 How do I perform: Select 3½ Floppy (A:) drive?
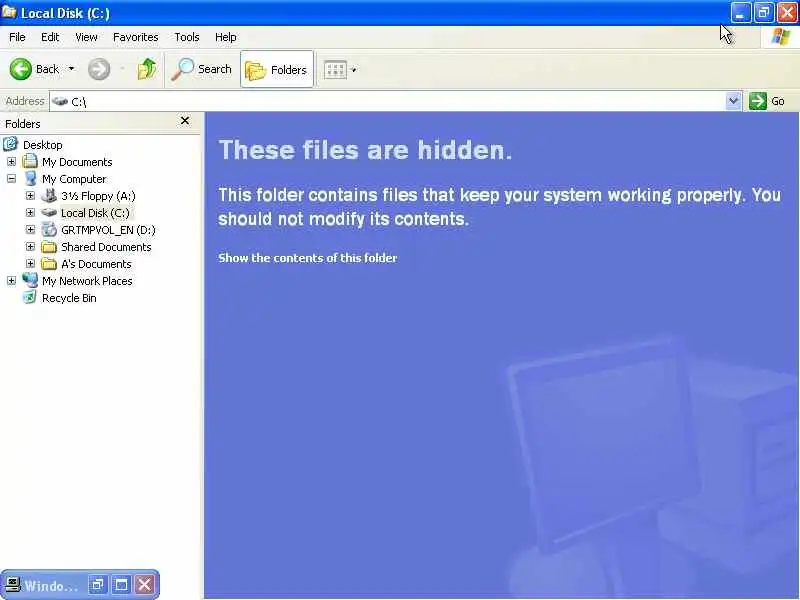[98, 196]
